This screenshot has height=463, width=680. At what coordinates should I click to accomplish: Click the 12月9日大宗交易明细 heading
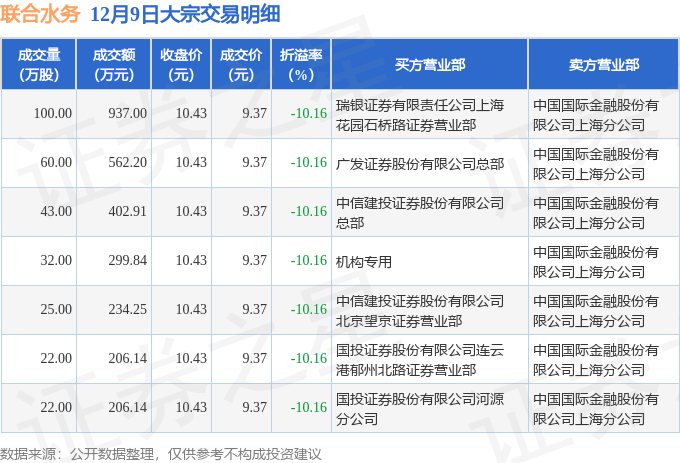[185, 14]
